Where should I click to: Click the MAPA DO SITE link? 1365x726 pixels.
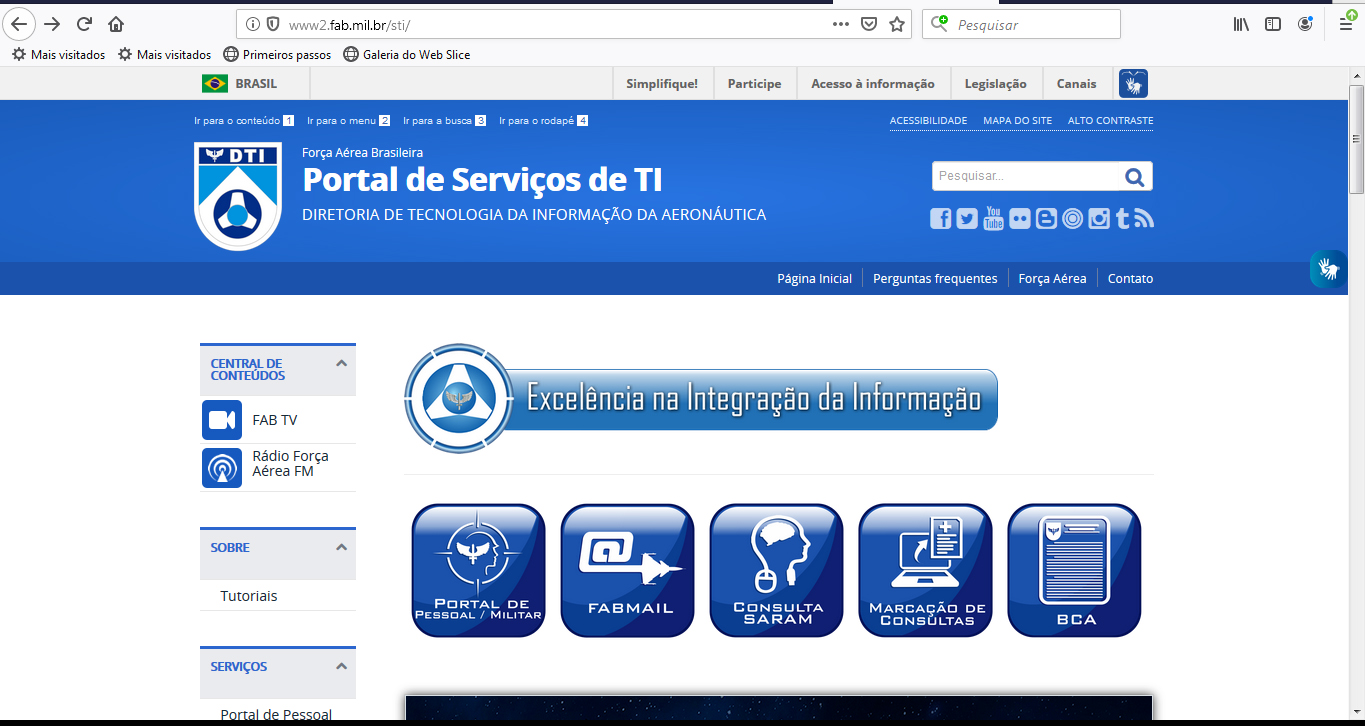pos(1018,121)
